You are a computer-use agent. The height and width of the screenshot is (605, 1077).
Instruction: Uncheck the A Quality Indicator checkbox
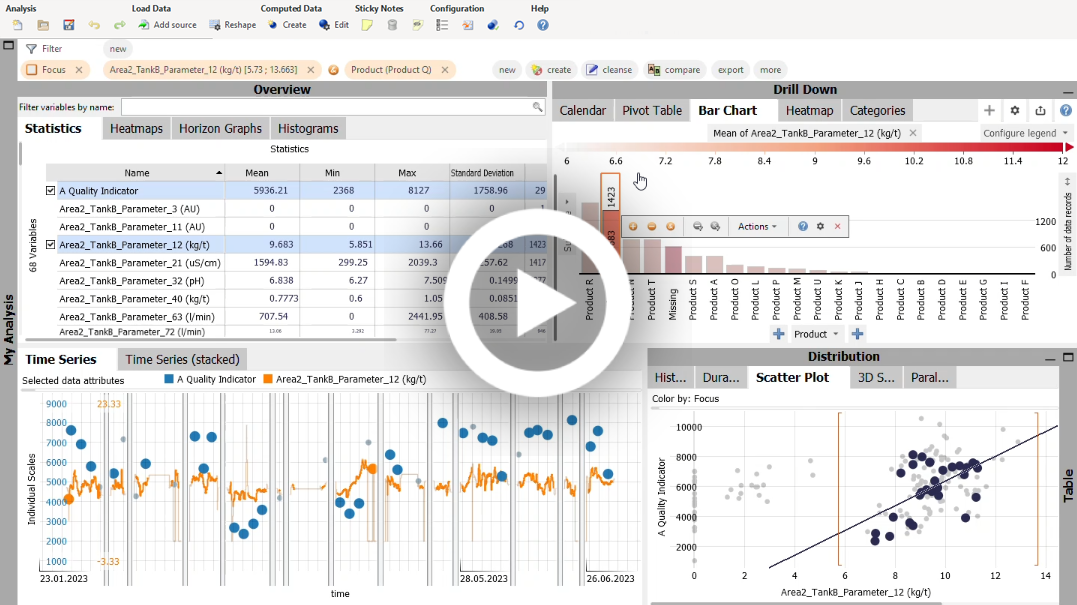[x=50, y=190]
